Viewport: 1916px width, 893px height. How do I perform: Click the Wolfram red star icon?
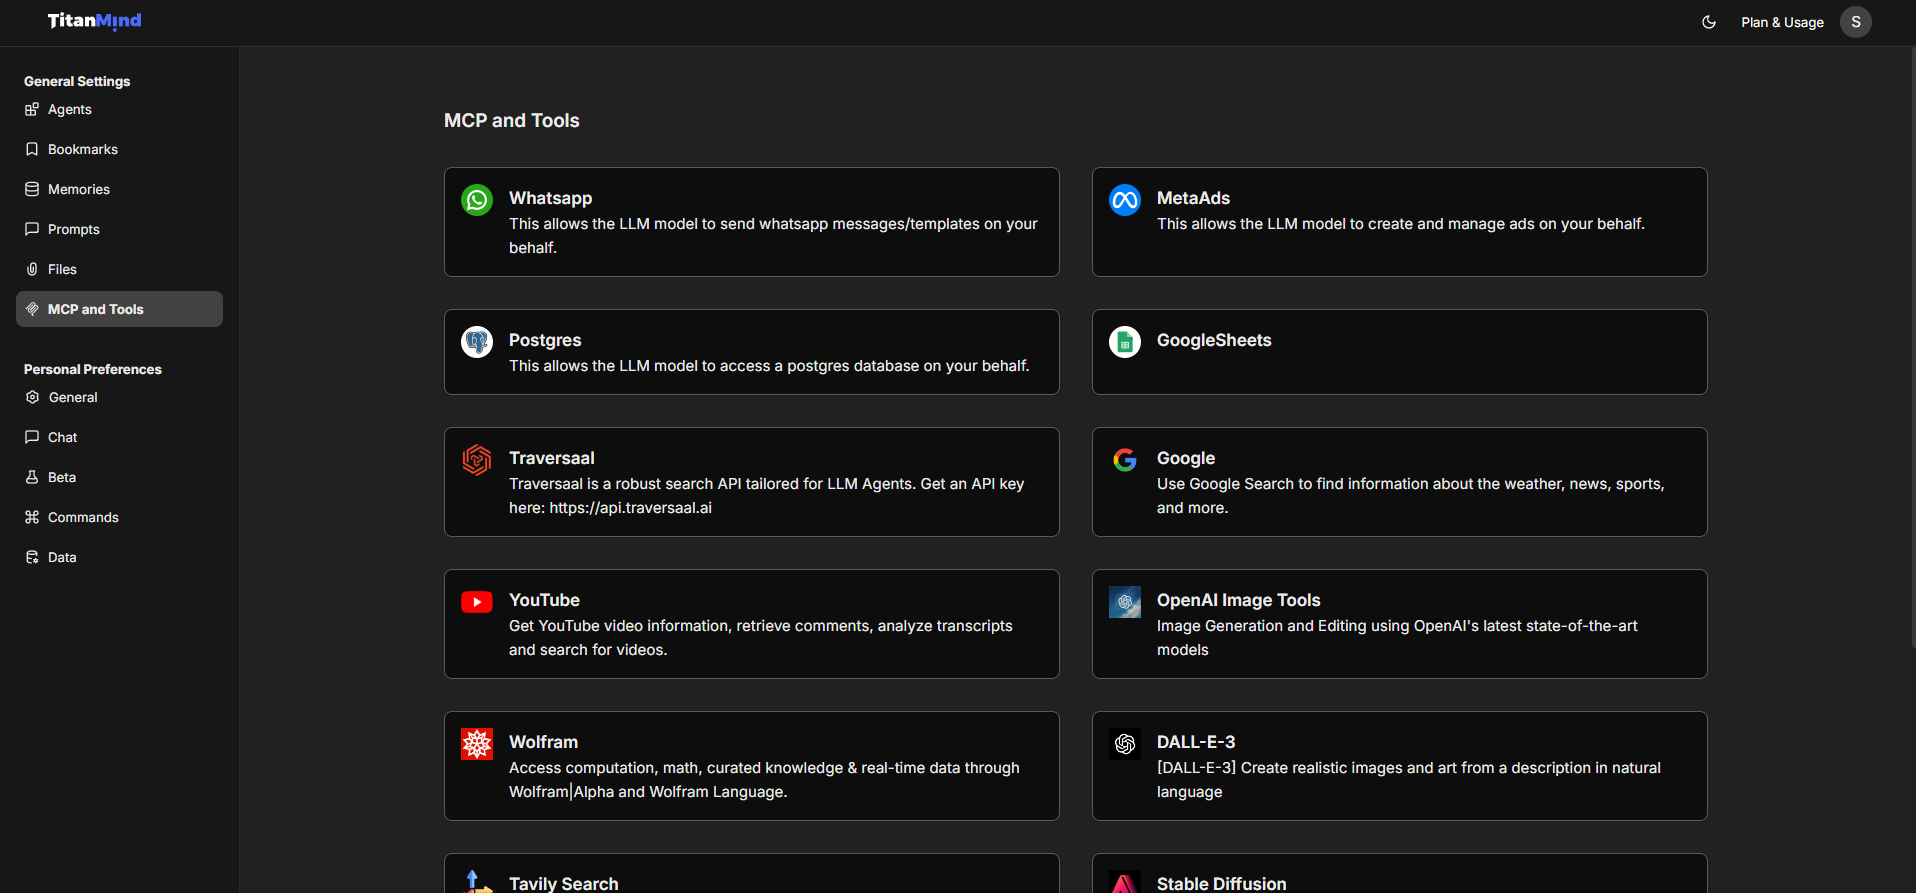point(477,744)
